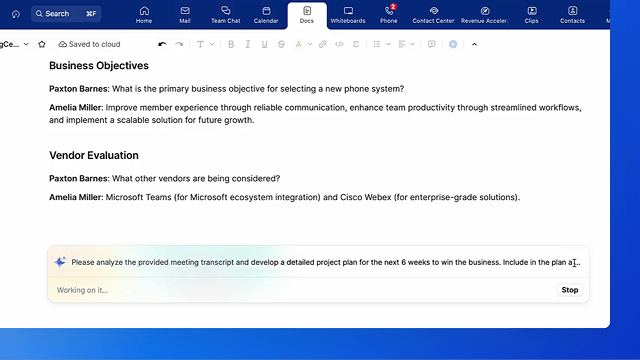Click the AI prompt text
The width and height of the screenshot is (640, 360).
pyautogui.click(x=326, y=262)
